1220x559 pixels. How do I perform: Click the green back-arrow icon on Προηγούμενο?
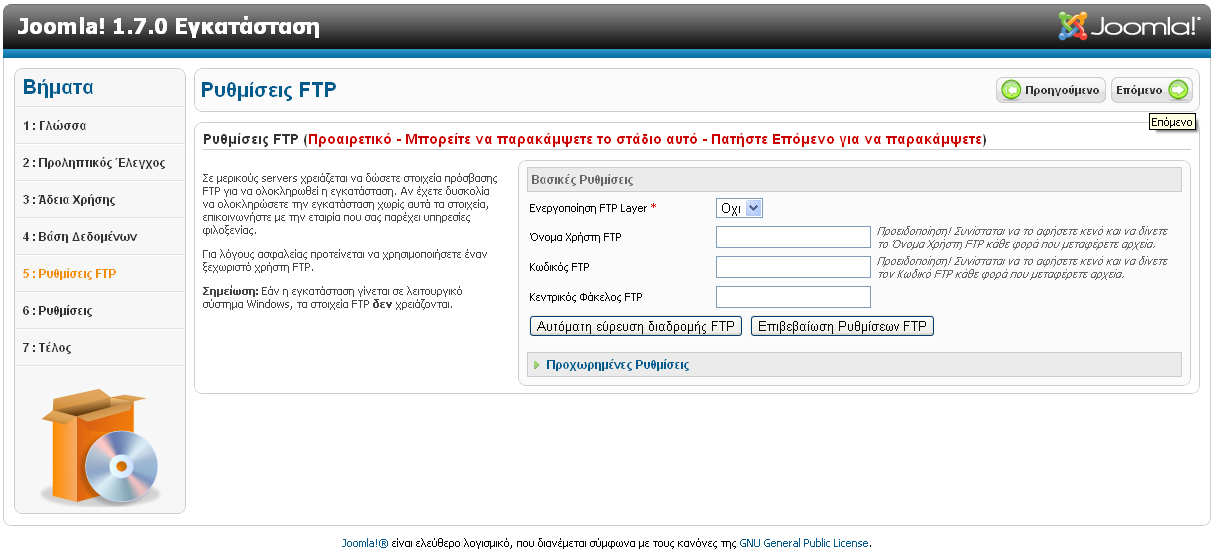1011,90
